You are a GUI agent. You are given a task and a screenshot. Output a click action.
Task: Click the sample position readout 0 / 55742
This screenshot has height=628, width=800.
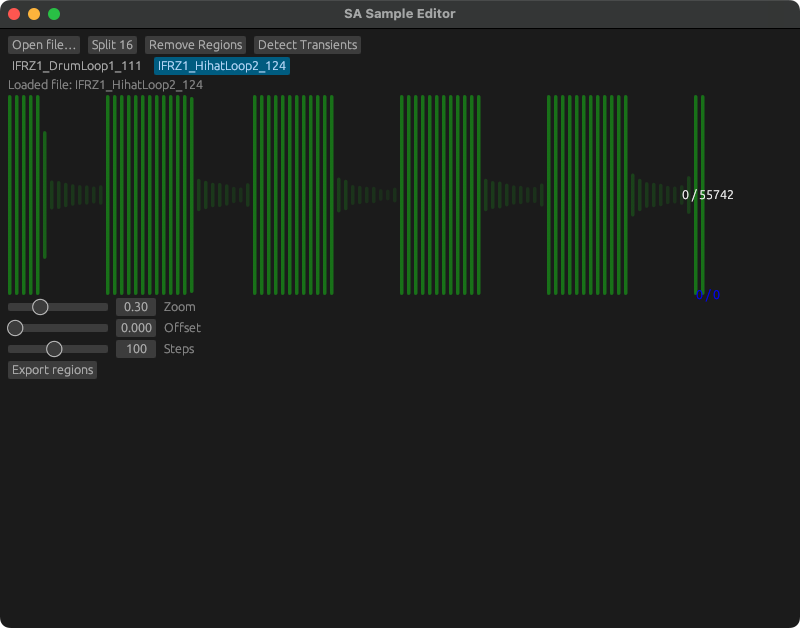[708, 195]
